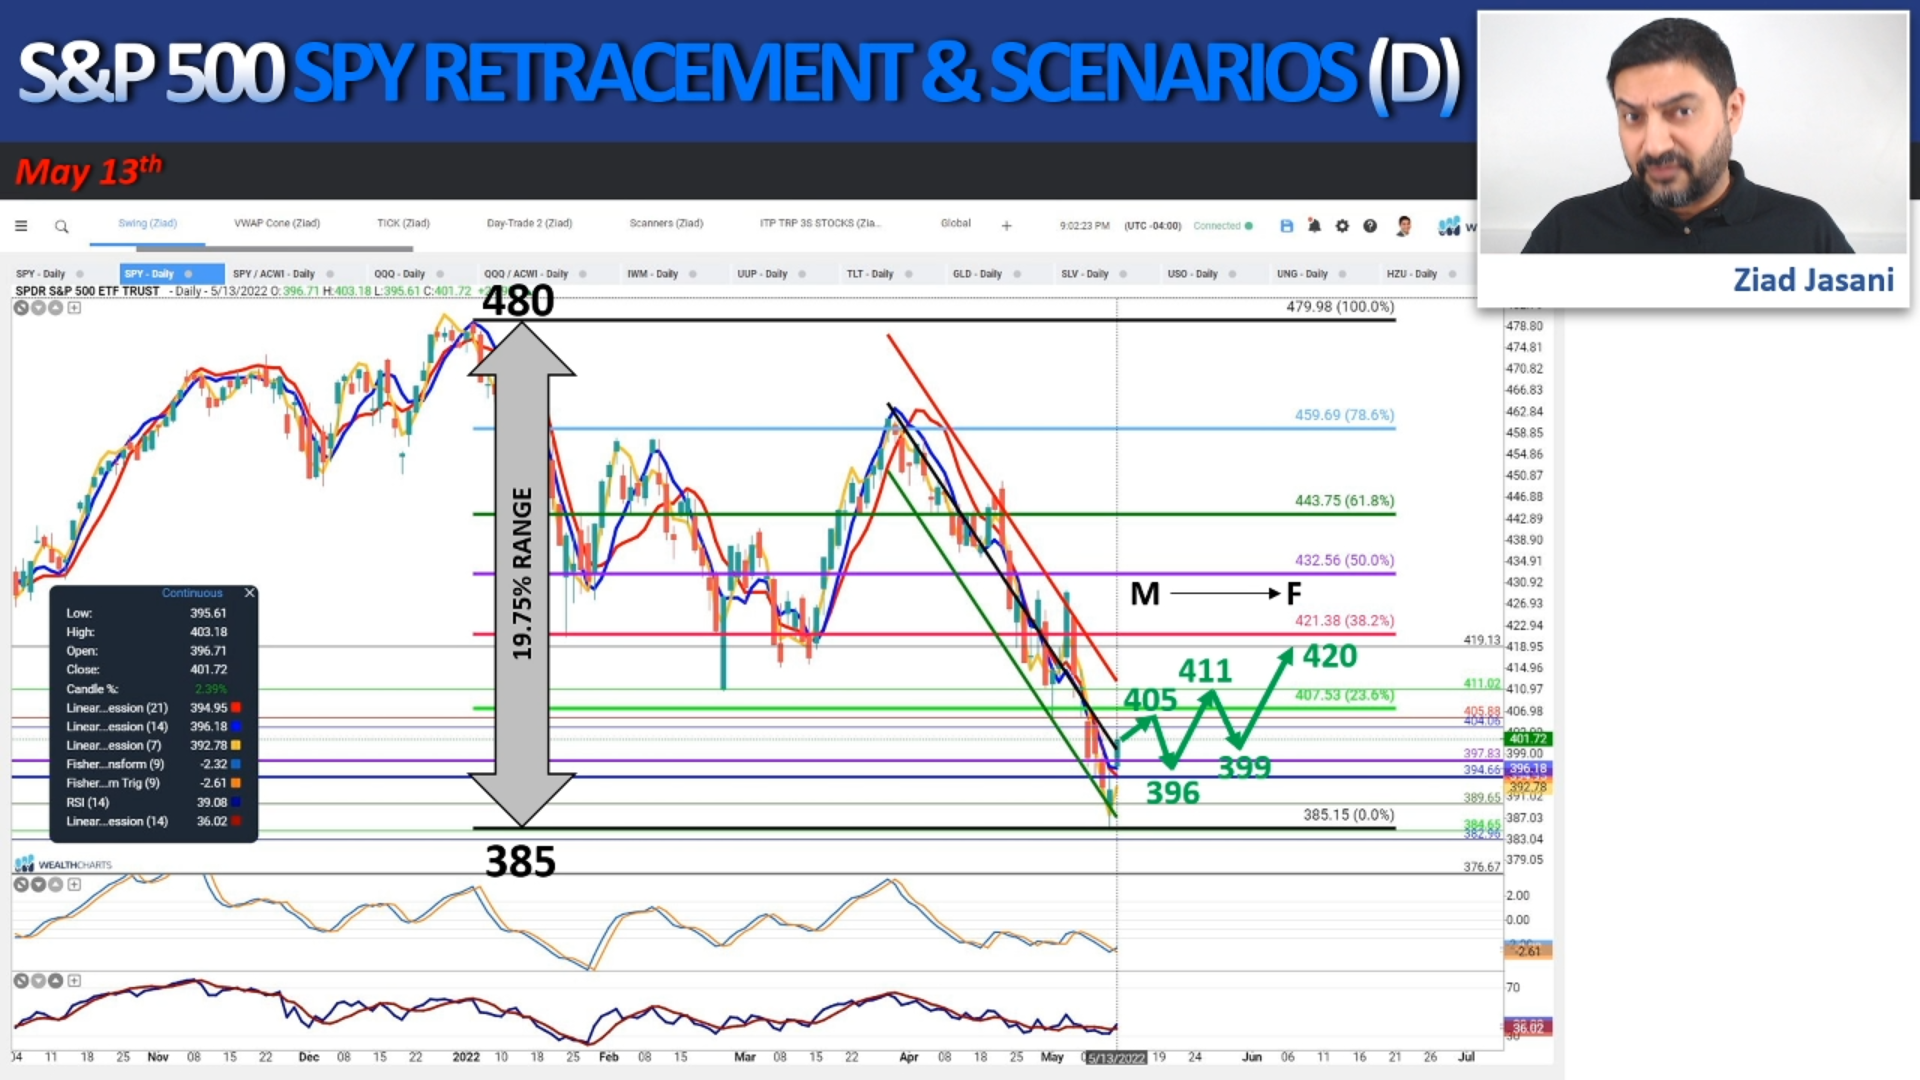Click the disable icon on the Fisher Transform pane
This screenshot has height=1080, width=1920.
tap(21, 884)
